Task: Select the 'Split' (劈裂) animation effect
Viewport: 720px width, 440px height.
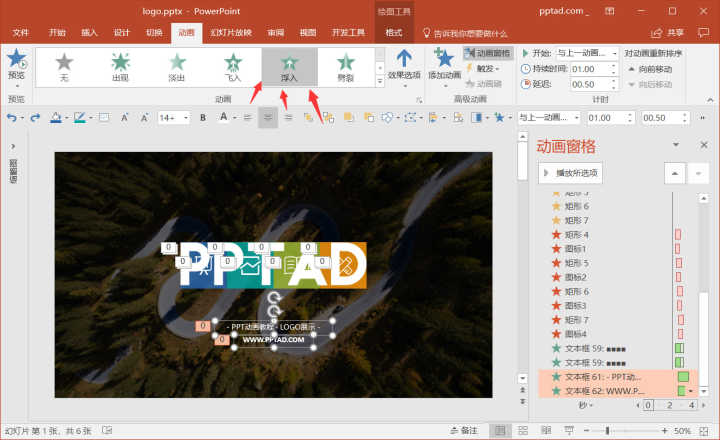Action: [x=346, y=68]
